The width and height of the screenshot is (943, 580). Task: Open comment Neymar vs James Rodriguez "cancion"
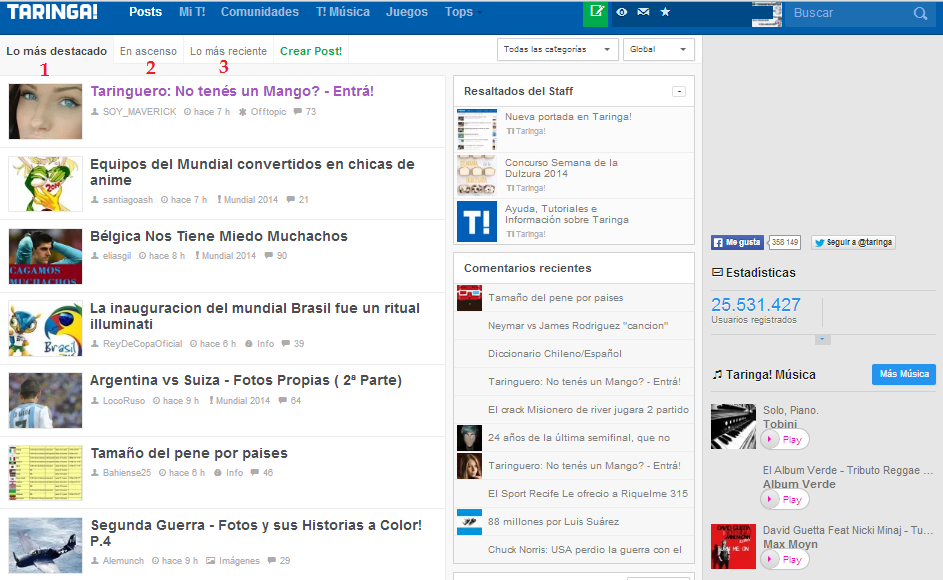578,325
